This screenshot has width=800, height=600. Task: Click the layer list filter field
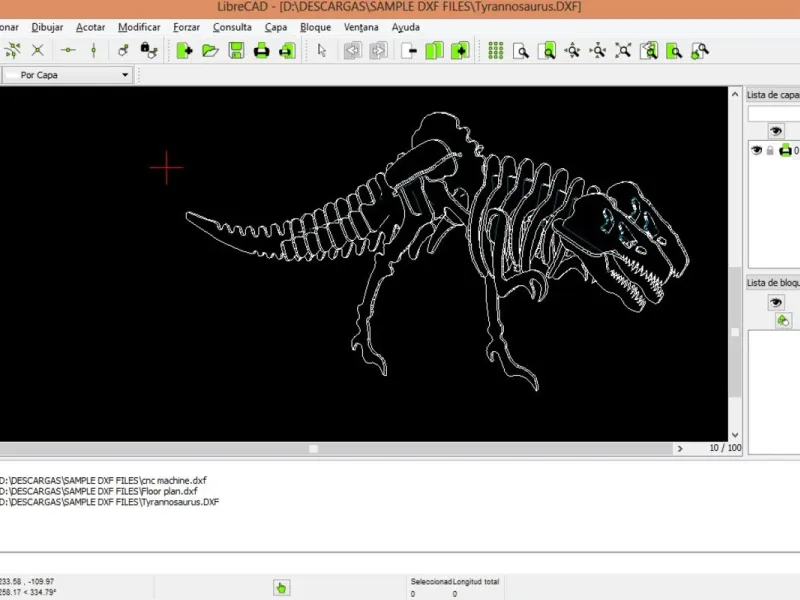coord(773,114)
